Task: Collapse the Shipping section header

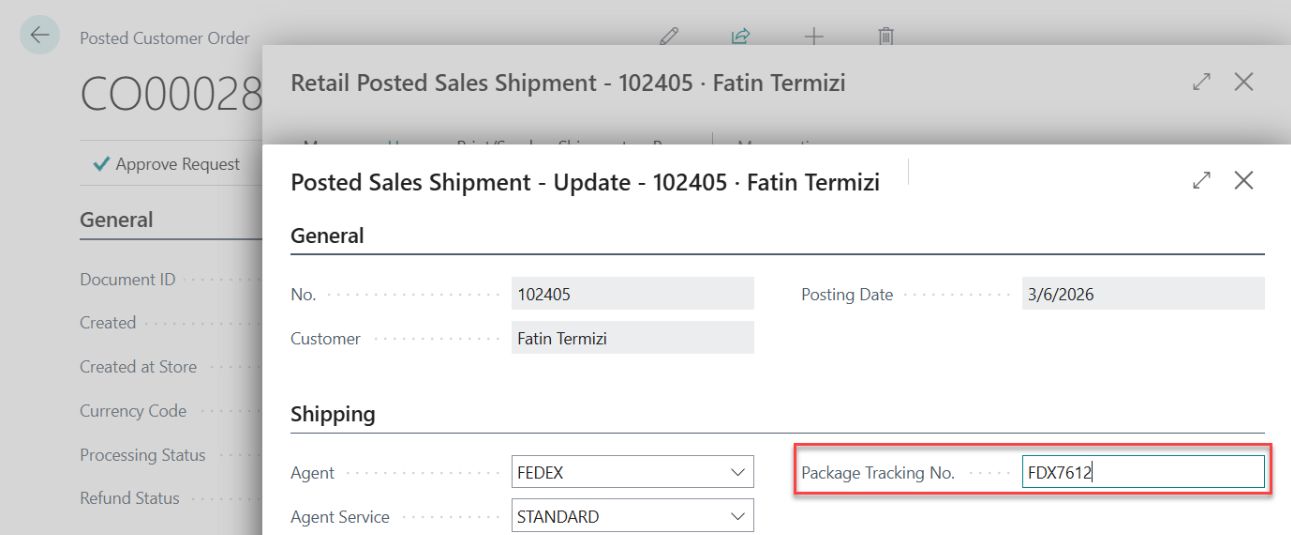Action: point(333,414)
